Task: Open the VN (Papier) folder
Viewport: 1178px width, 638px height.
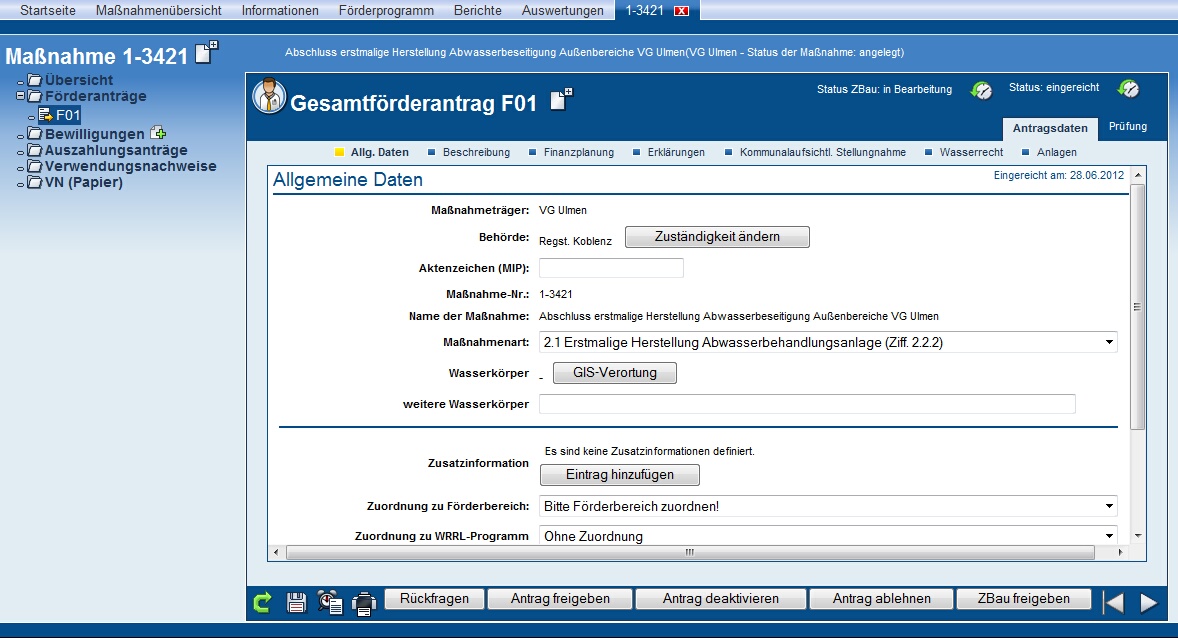Action: [x=83, y=182]
